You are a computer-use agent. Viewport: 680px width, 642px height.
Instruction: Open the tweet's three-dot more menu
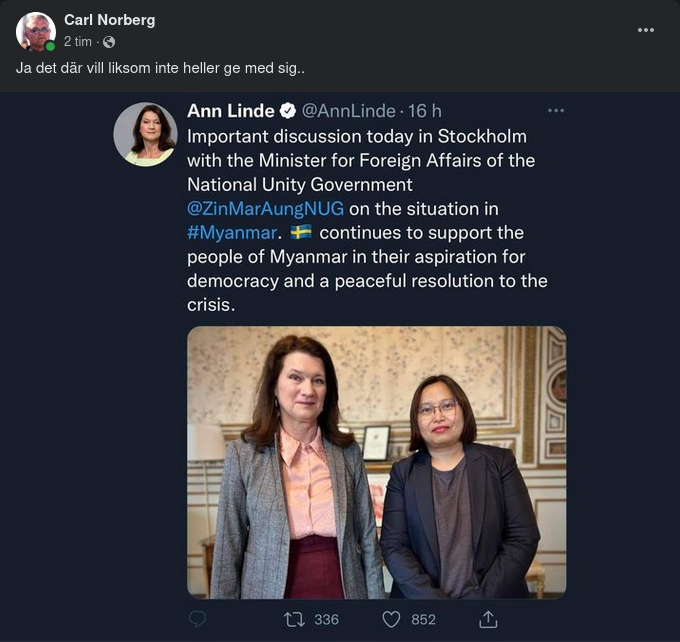[x=555, y=110]
